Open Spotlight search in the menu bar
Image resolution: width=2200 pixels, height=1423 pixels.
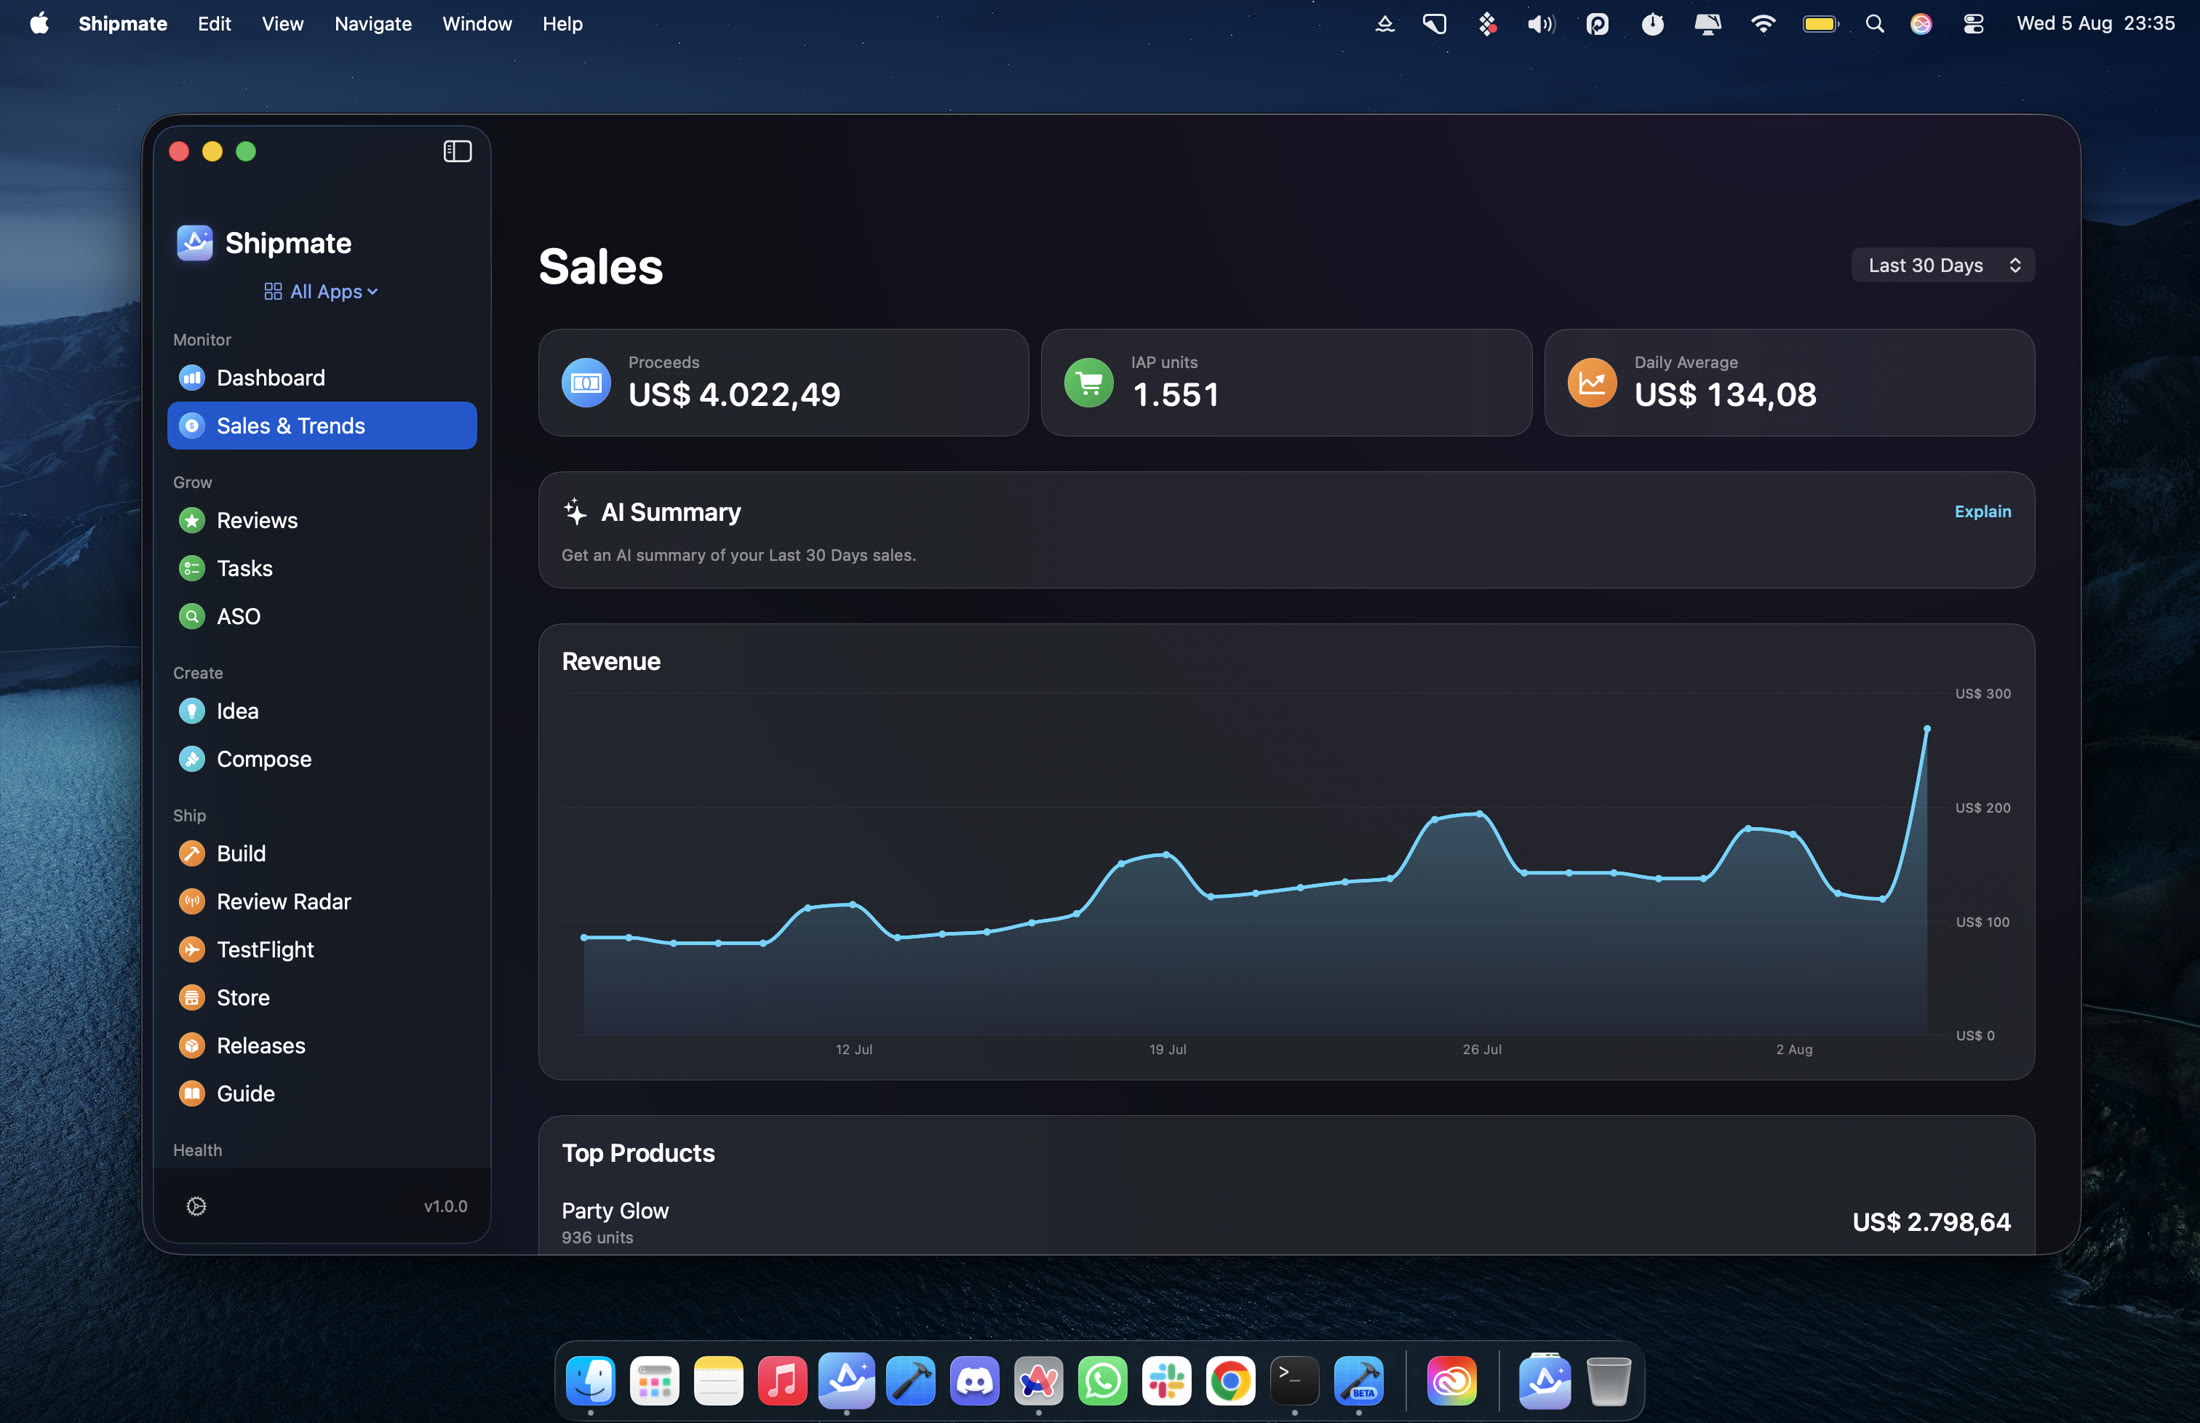tap(1874, 23)
